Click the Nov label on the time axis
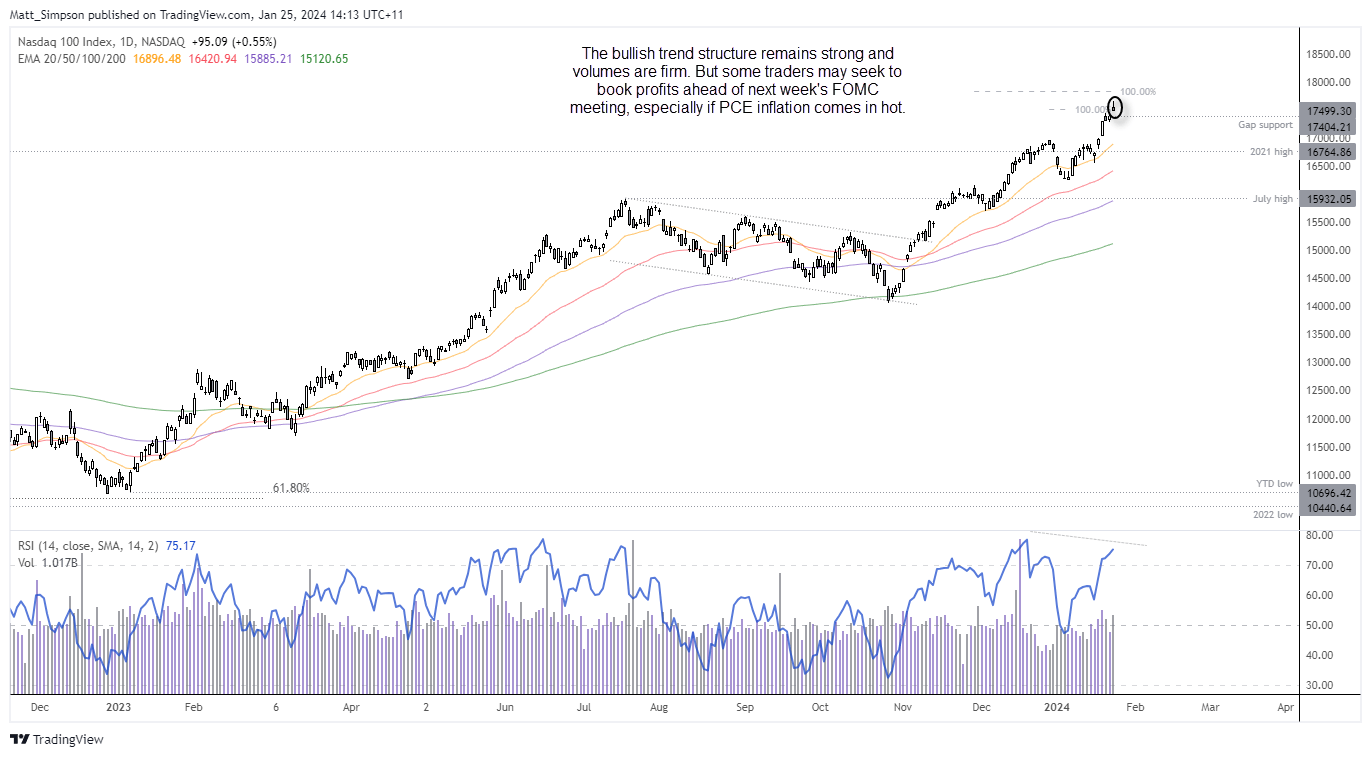This screenshot has height=757, width=1371. click(x=902, y=707)
